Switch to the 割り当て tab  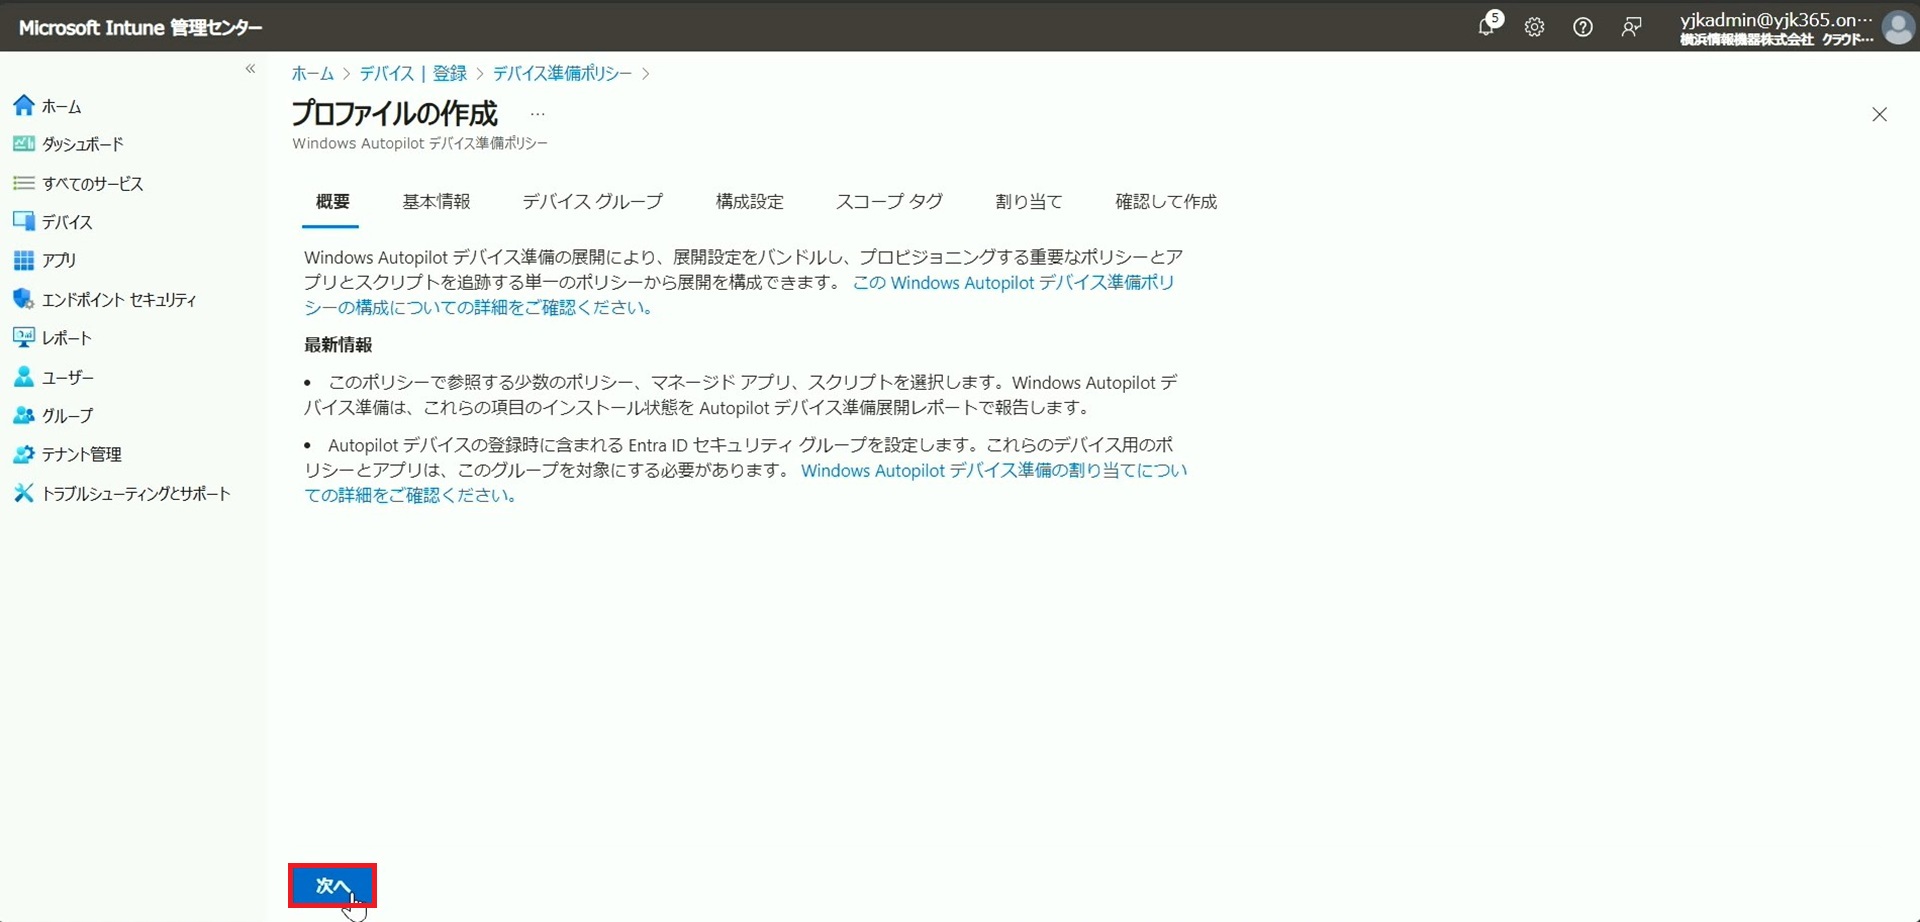tap(1029, 202)
